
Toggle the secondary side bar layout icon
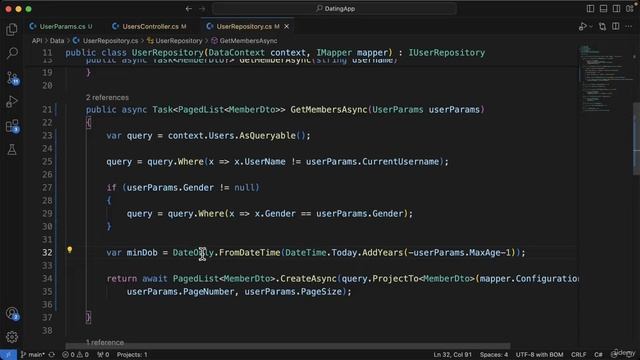[616, 9]
